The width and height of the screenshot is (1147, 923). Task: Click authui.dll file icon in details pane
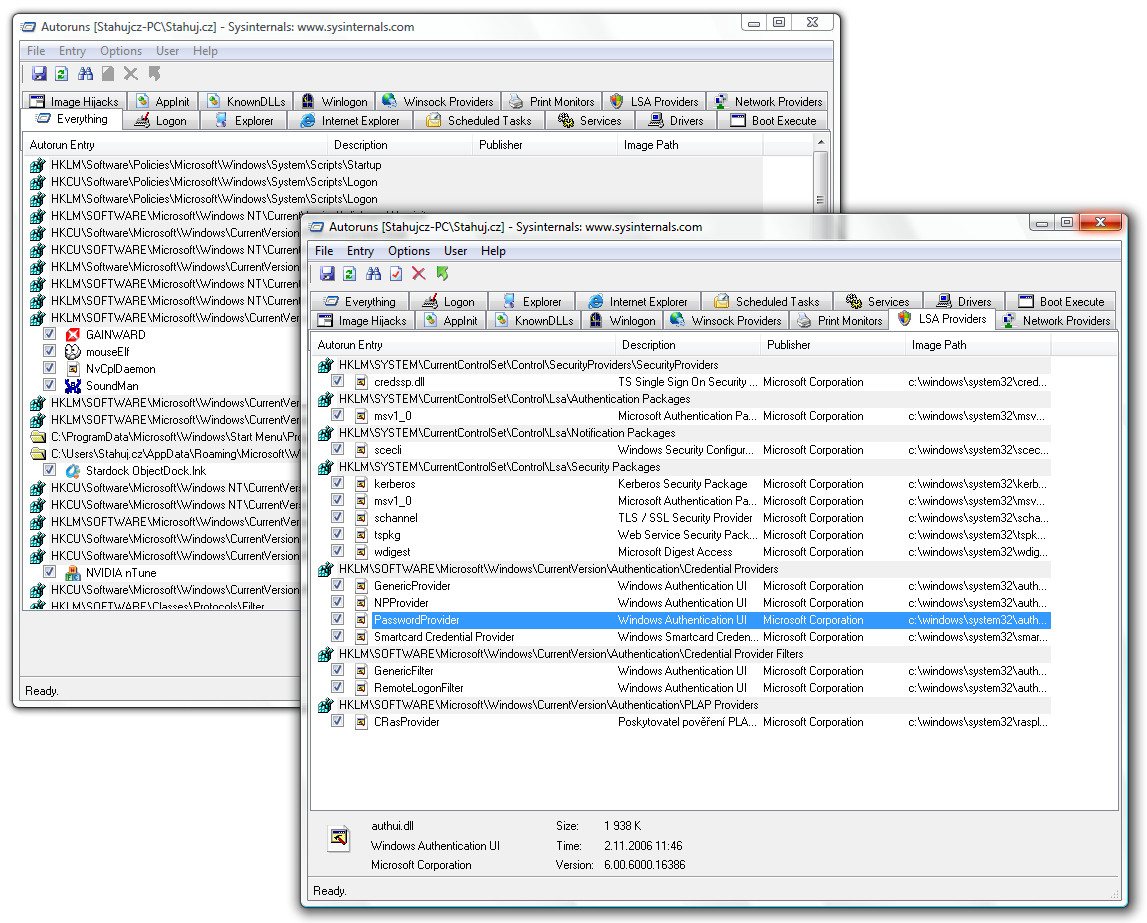coord(339,837)
